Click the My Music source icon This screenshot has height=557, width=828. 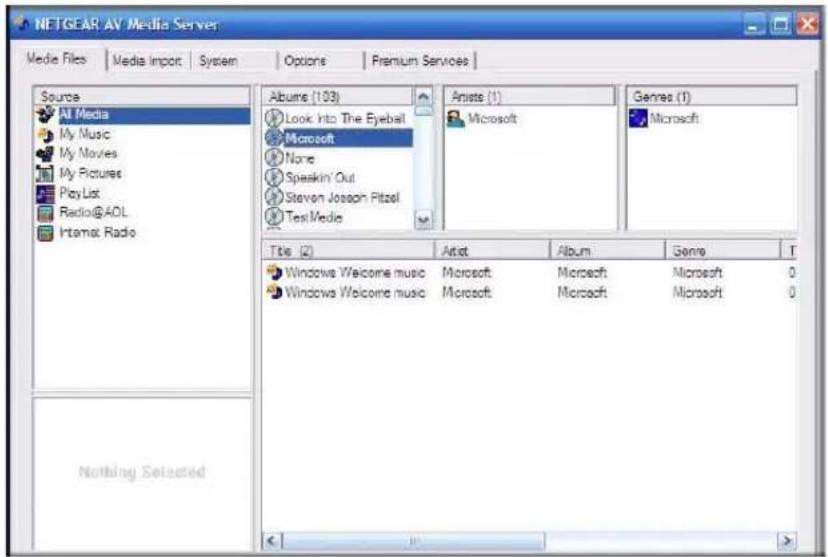[x=46, y=135]
